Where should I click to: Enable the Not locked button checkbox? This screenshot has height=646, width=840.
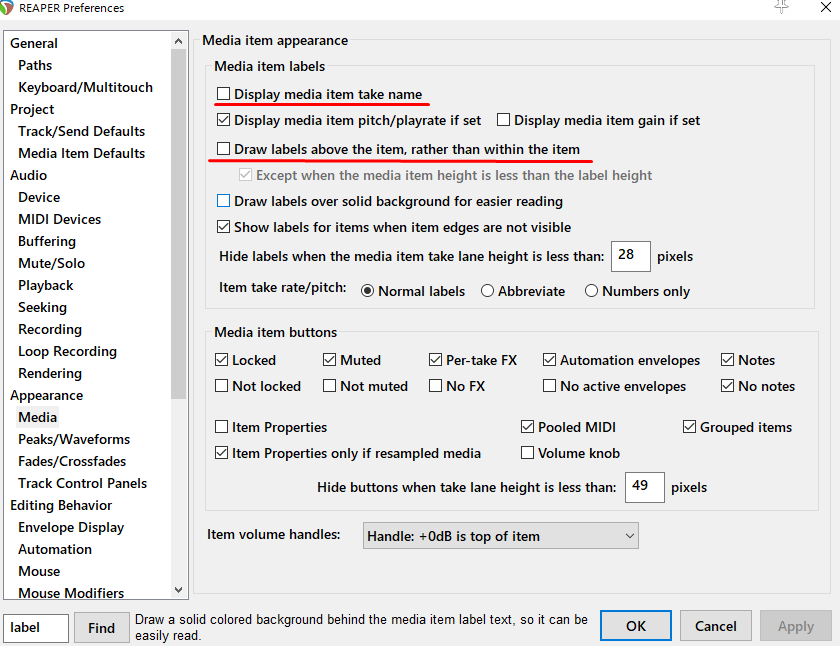pyautogui.click(x=221, y=386)
